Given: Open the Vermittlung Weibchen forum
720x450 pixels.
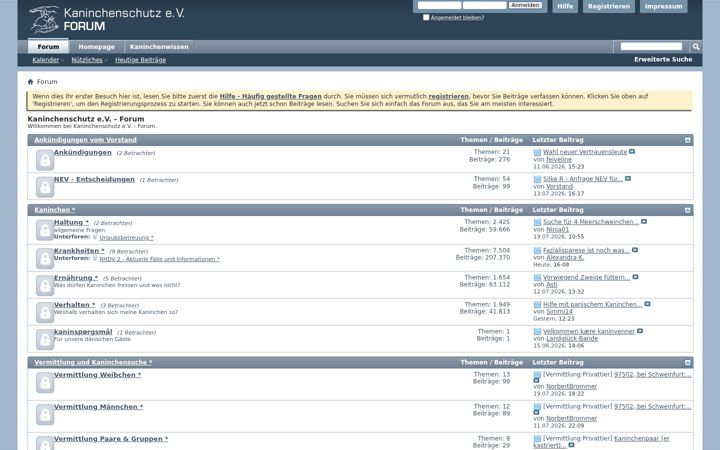Looking at the screenshot, I should [97, 375].
